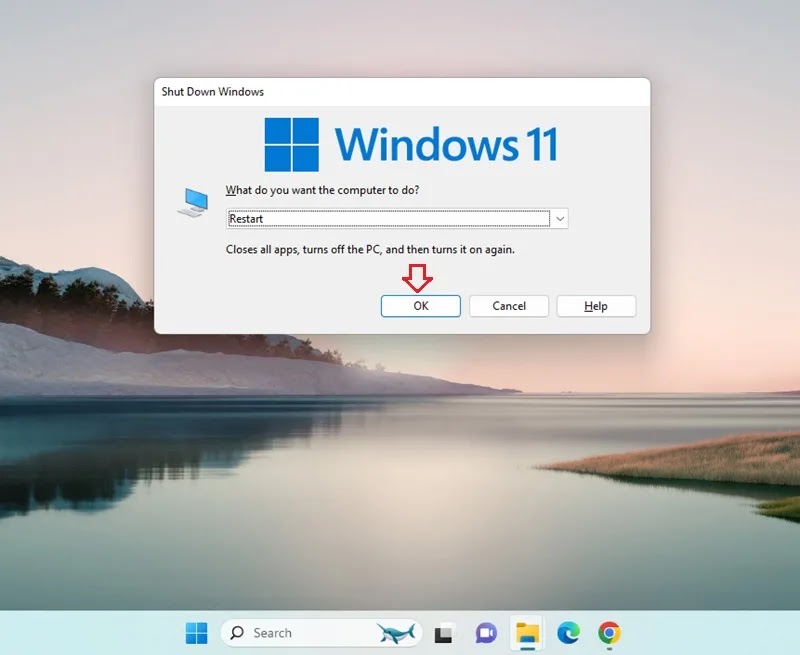
Task: Click the computer icon in the dialog
Action: (x=193, y=203)
